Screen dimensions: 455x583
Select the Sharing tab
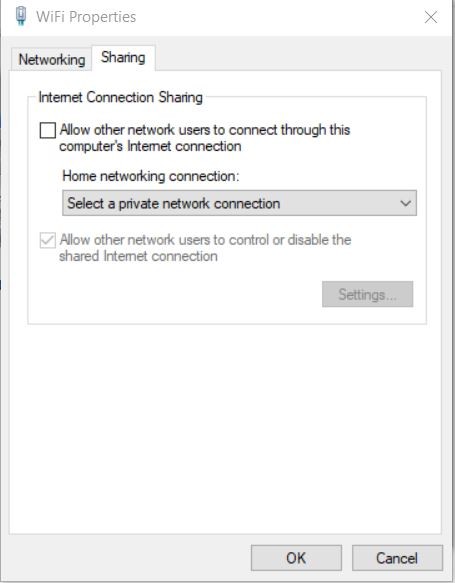point(123,58)
